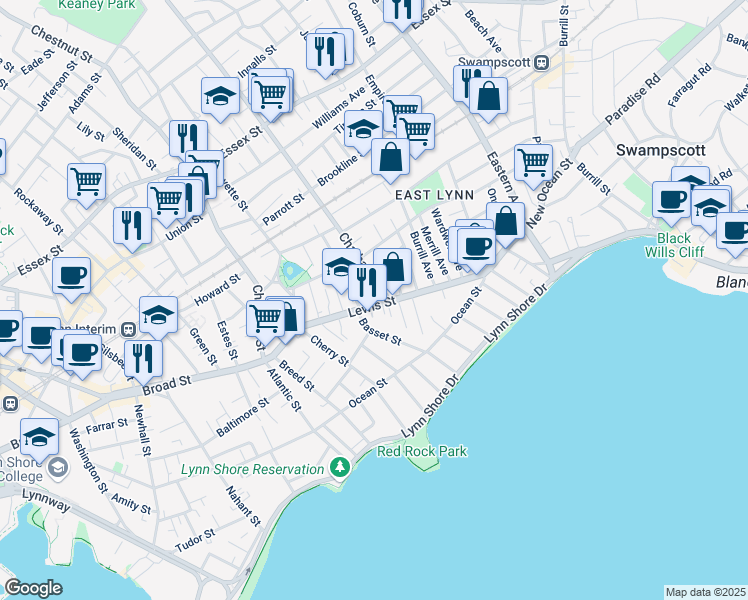Open the Lynn Interim transit station icon
Image resolution: width=748 pixels, height=600 pixels.
tap(128, 329)
